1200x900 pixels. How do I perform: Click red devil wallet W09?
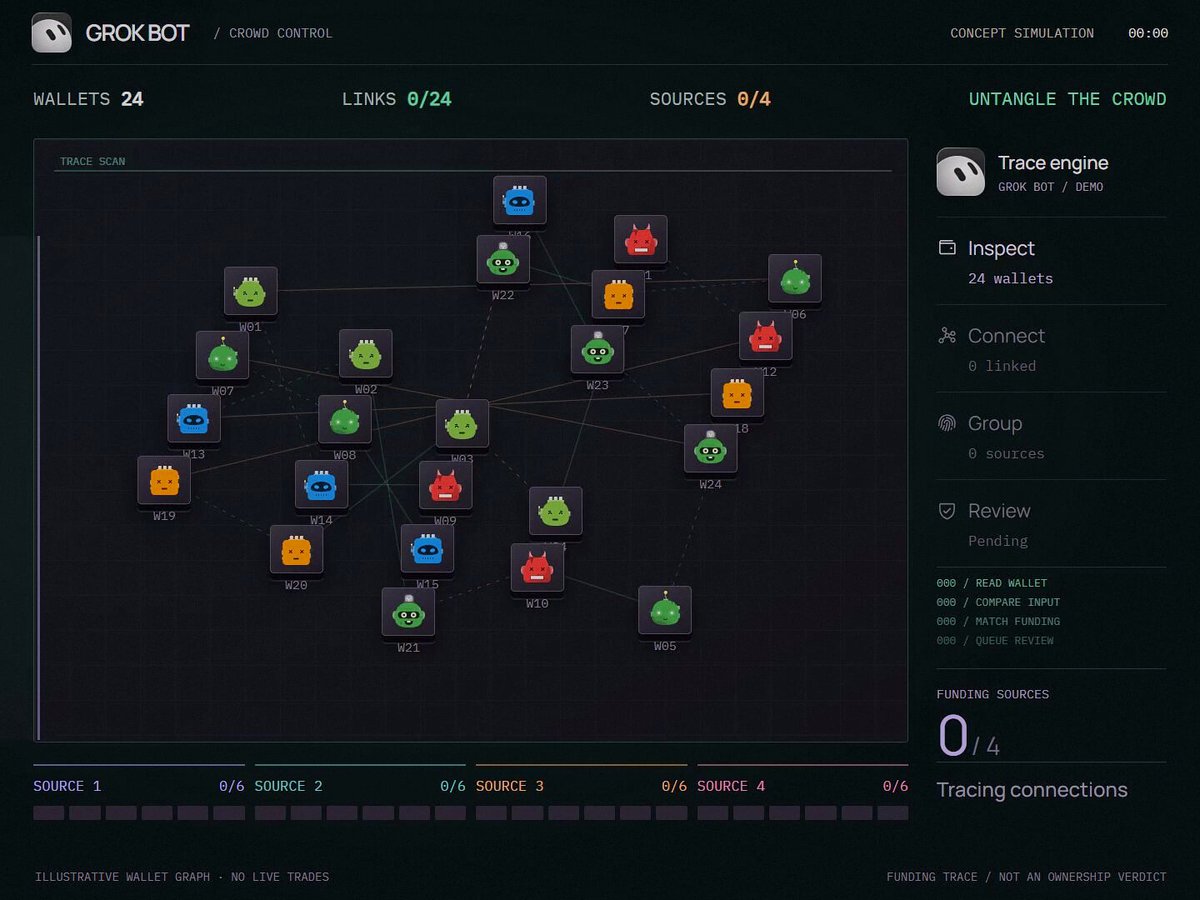tap(445, 486)
